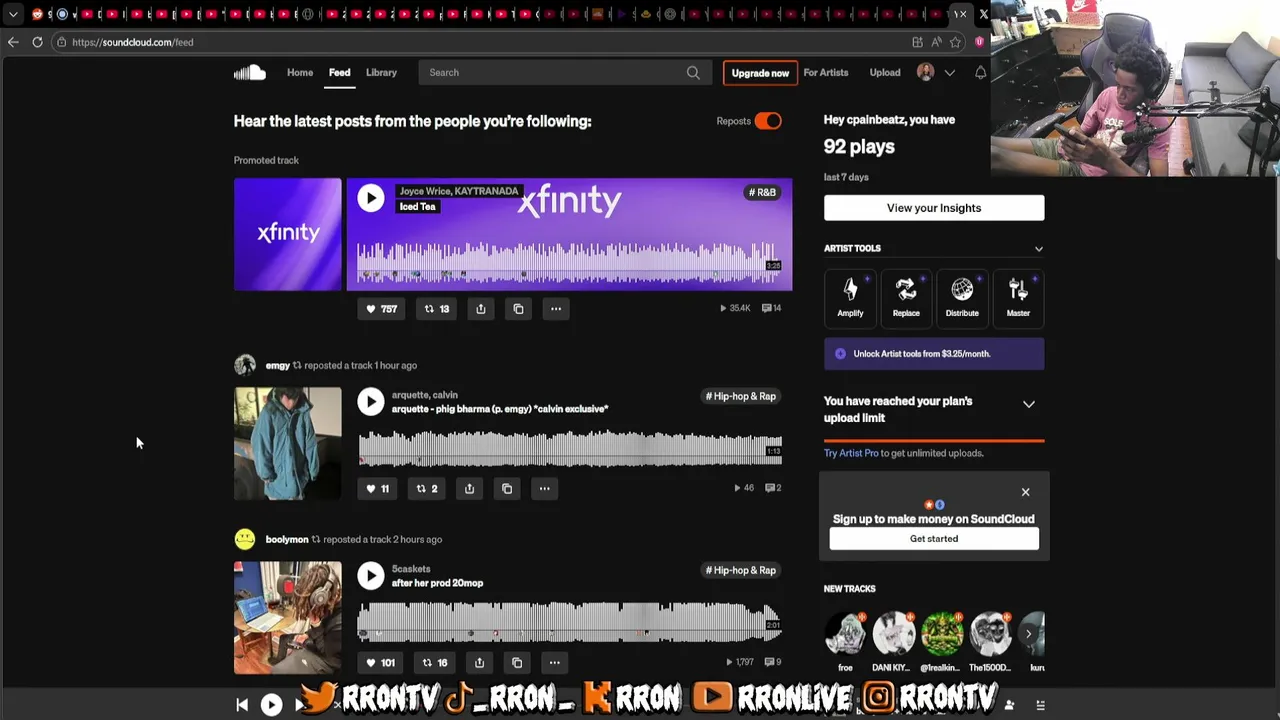Like the Iced Tea track (757)

pyautogui.click(x=381, y=309)
